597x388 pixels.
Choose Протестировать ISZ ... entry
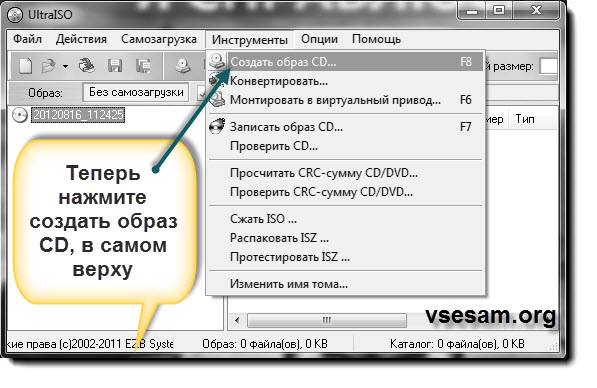click(x=346, y=257)
